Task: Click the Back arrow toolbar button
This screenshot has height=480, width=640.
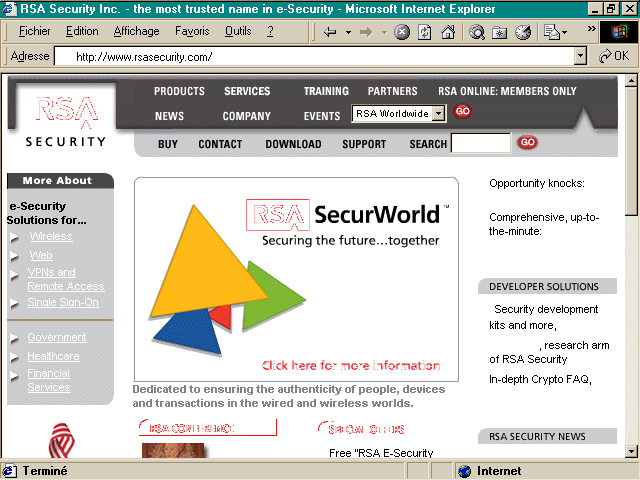Action: click(330, 32)
